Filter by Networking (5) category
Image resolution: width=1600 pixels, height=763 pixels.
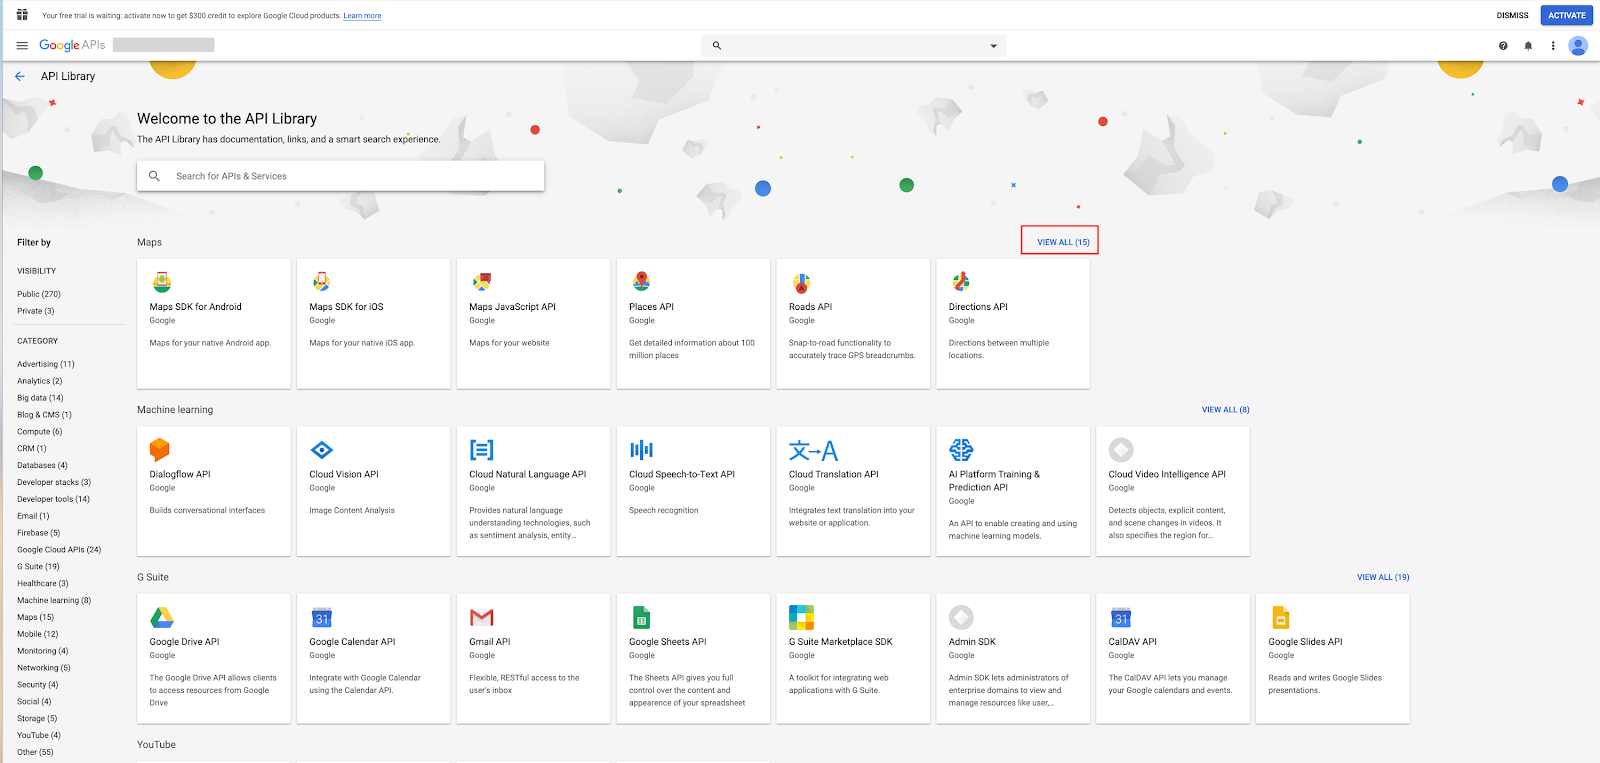pos(44,668)
